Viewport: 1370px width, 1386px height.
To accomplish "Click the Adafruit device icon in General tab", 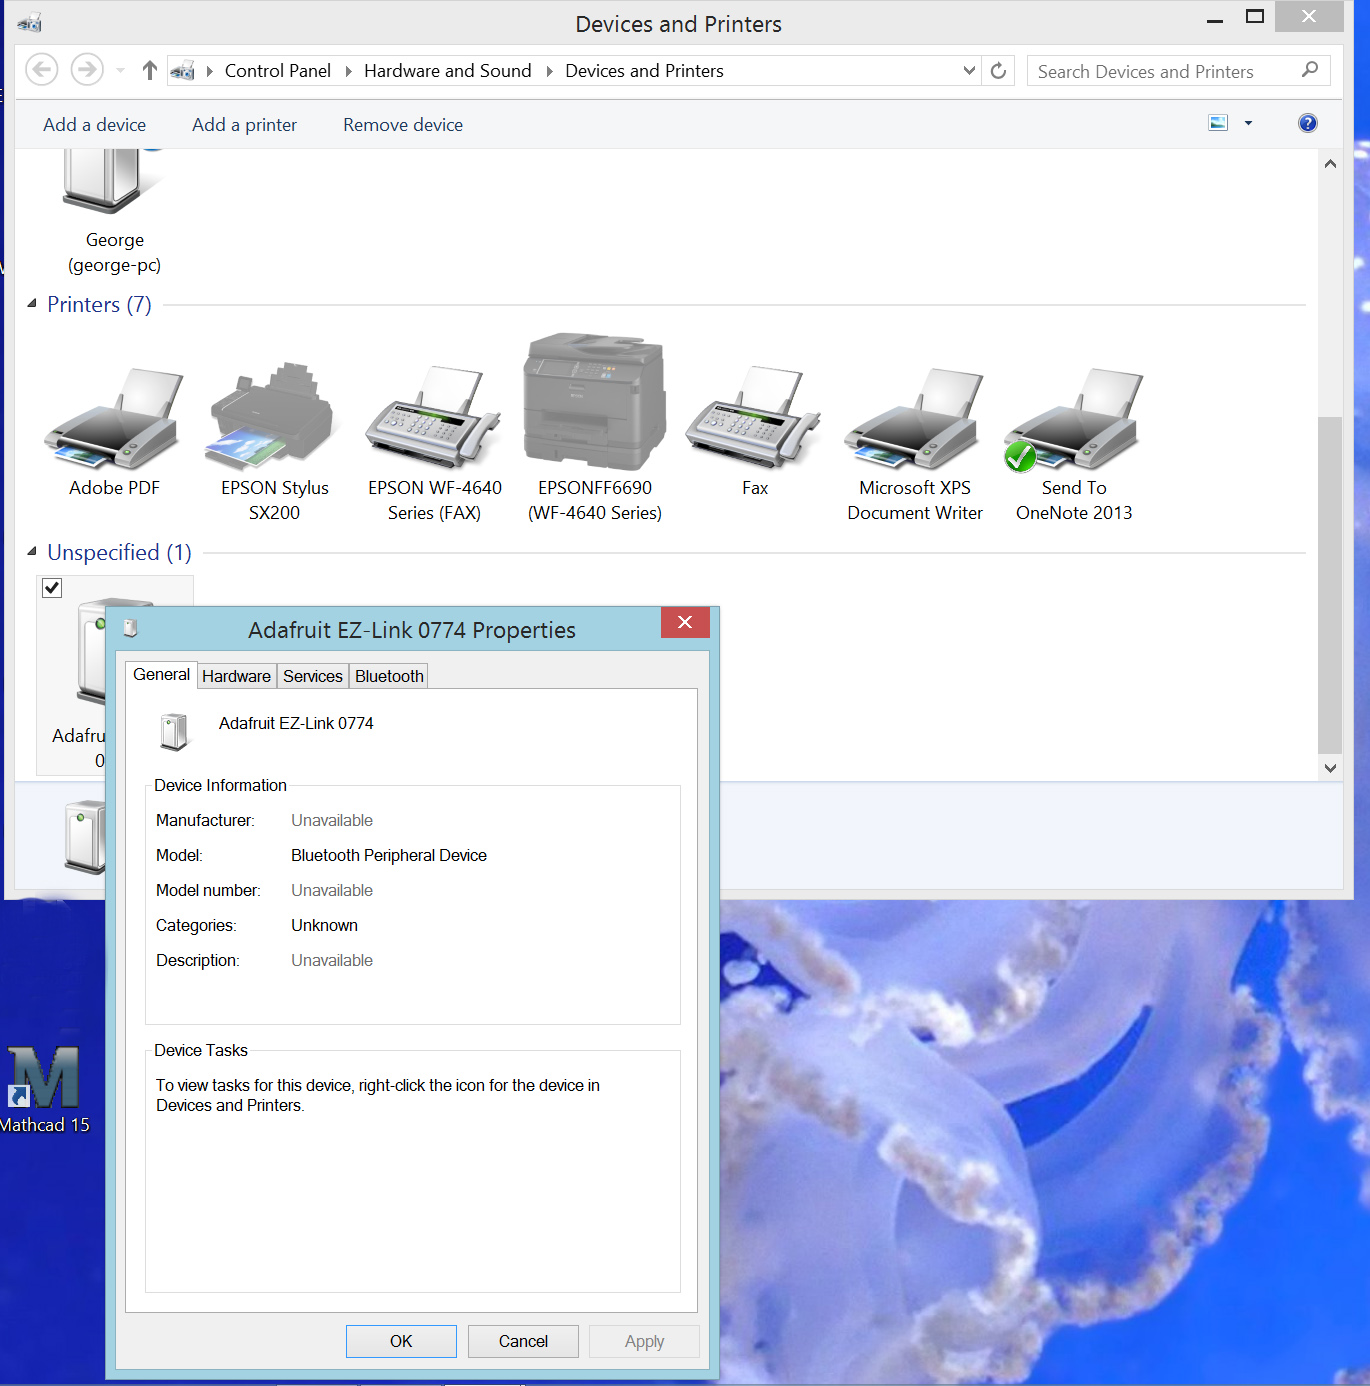I will [x=174, y=731].
